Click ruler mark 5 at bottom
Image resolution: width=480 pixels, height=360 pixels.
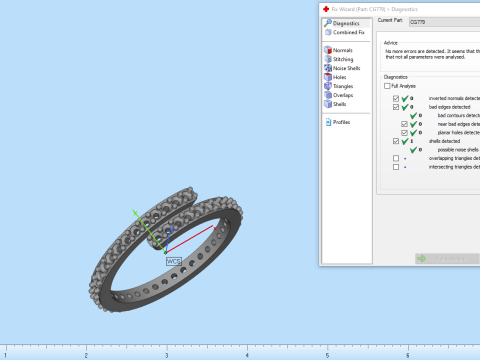[327, 356]
